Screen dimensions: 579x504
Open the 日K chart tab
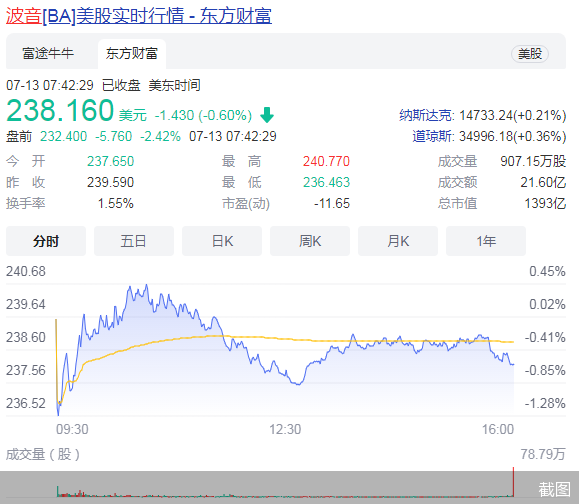(222, 241)
